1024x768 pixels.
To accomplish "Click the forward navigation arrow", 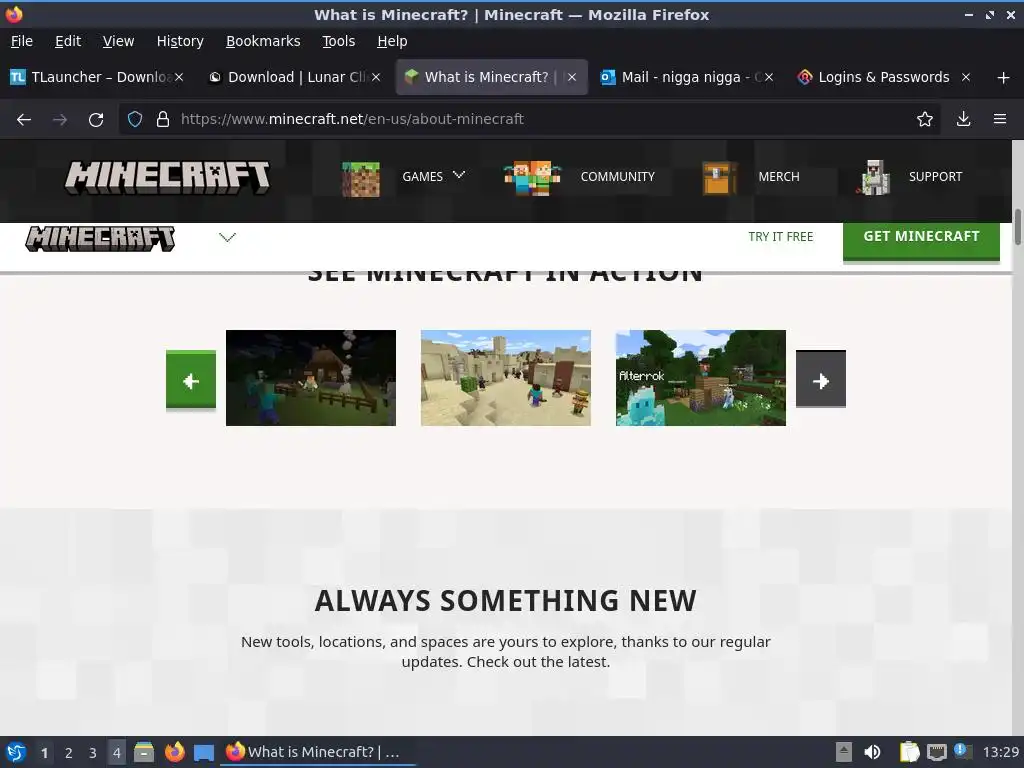I will (x=60, y=120).
